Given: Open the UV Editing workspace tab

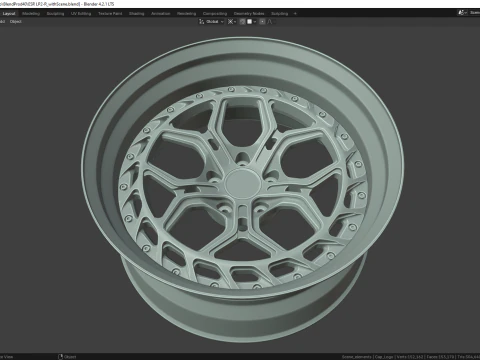Looking at the screenshot, I should (x=81, y=14).
